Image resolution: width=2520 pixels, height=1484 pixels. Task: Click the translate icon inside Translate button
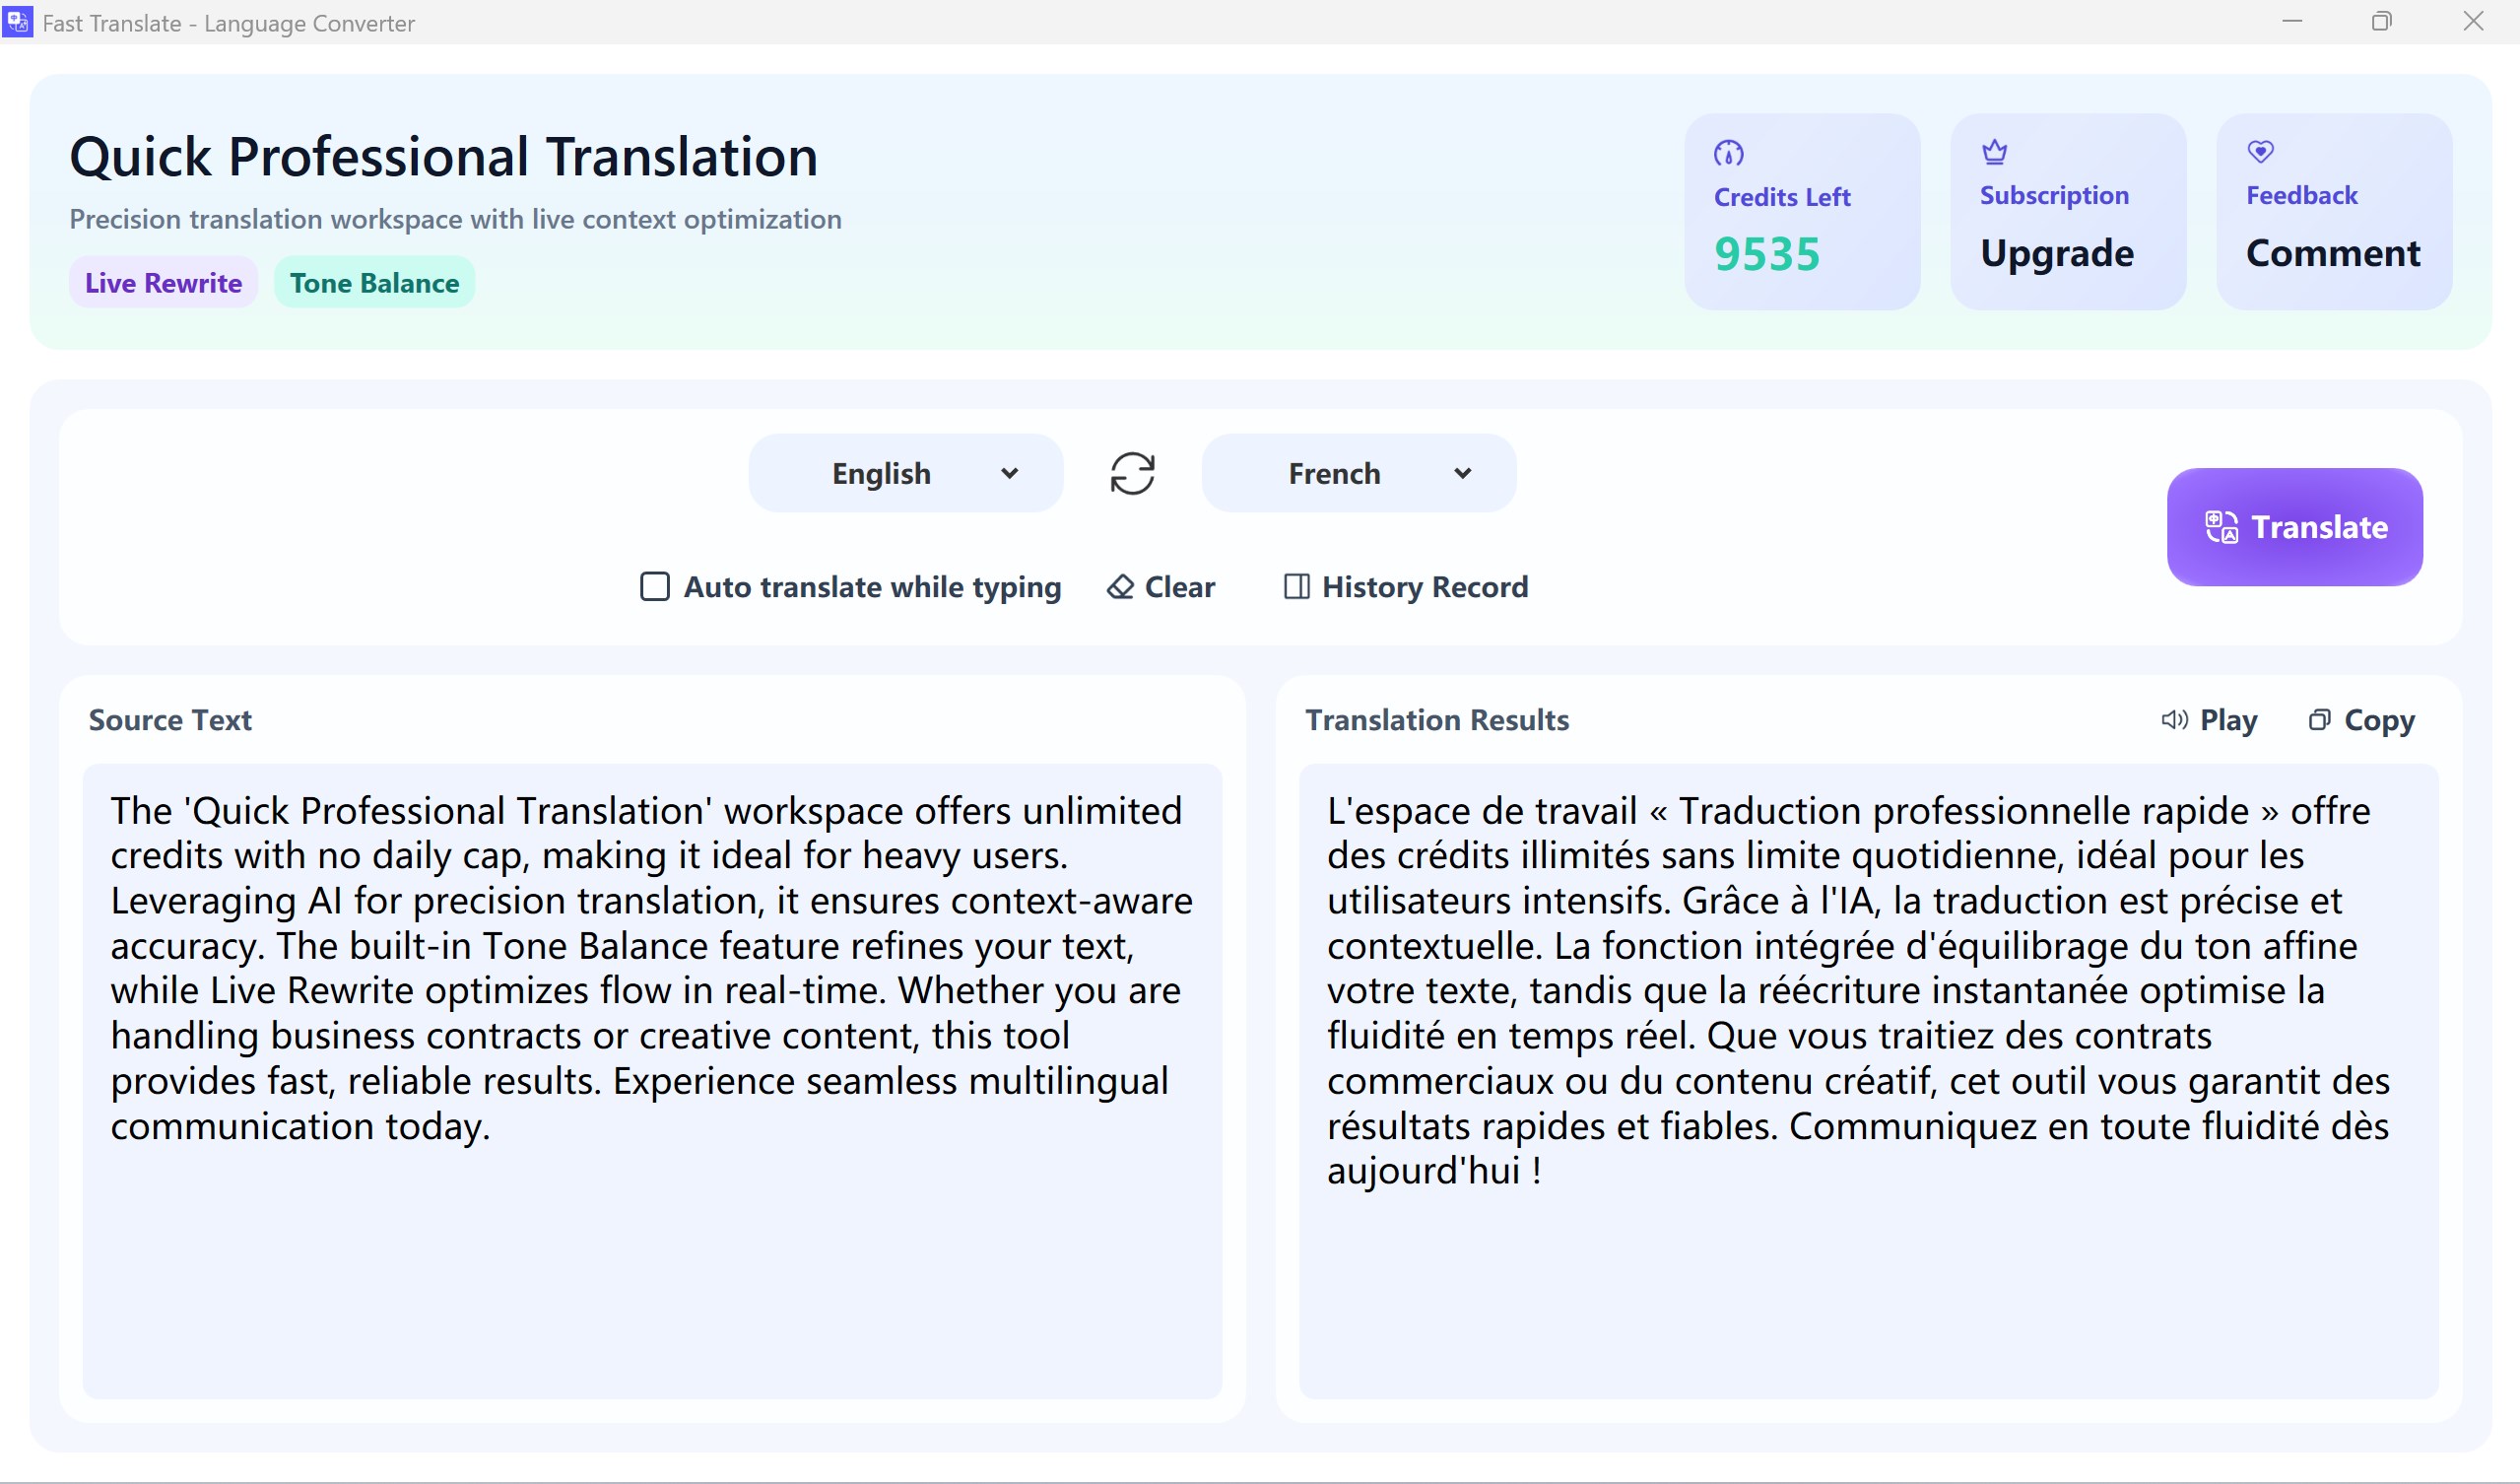2221,527
